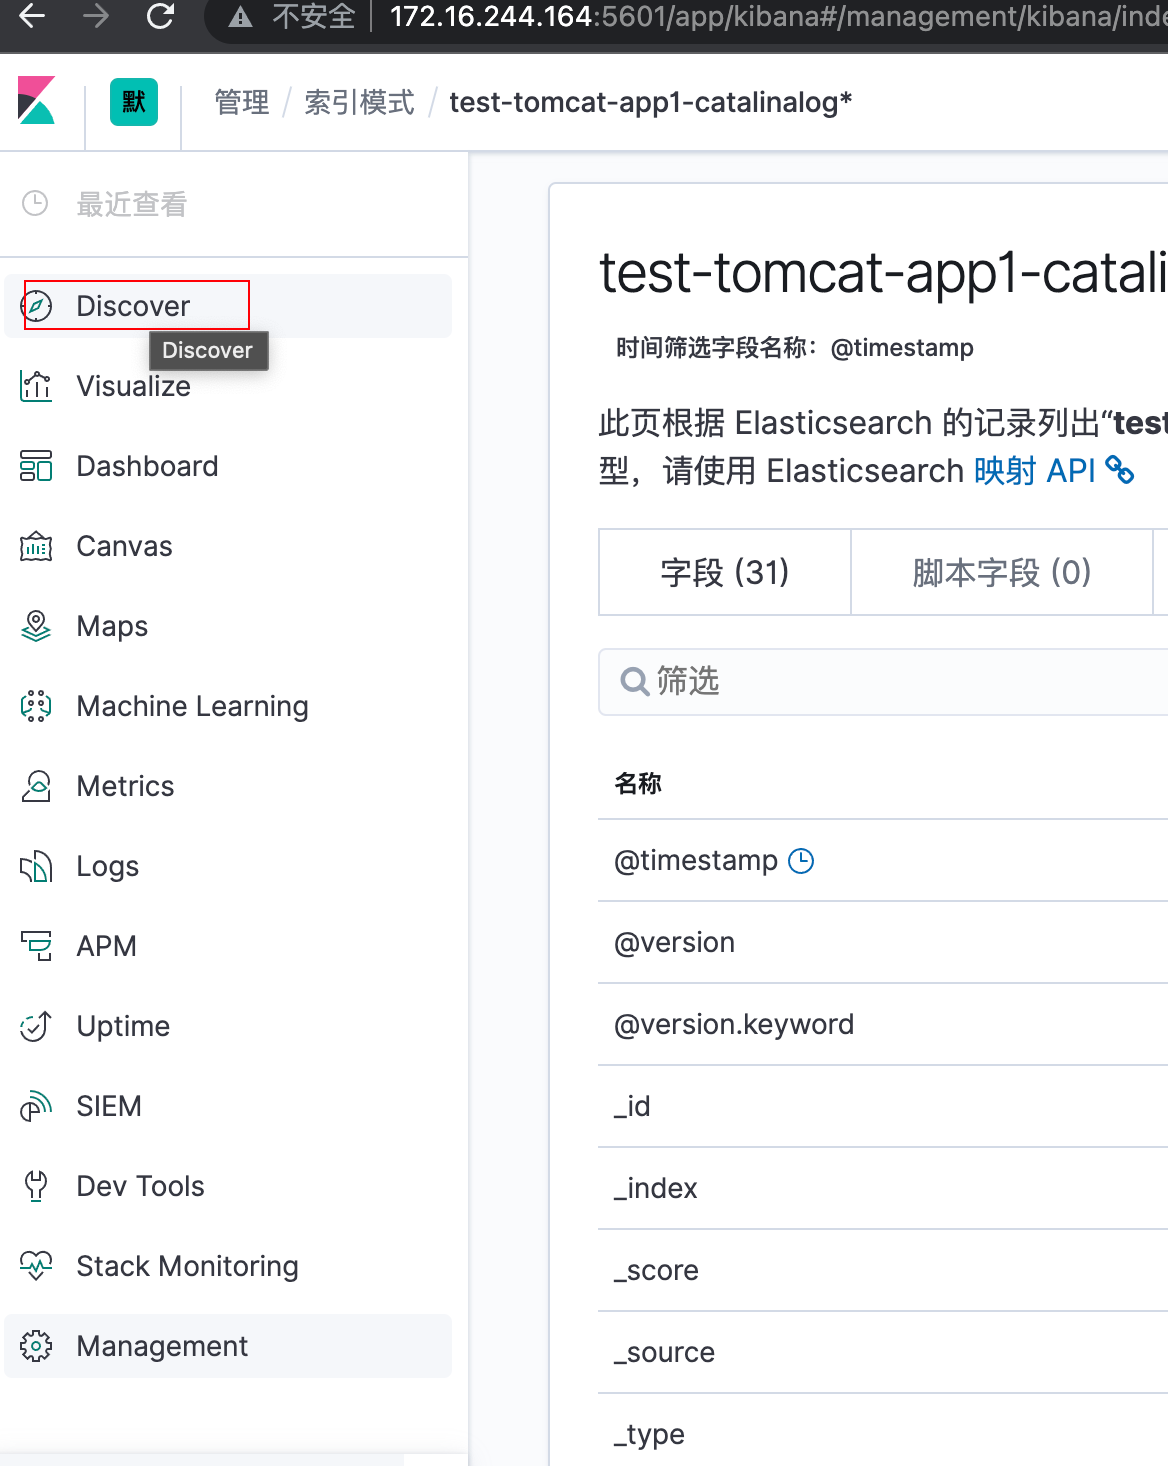The width and height of the screenshot is (1168, 1466).
Task: Click the Discover compass icon
Action: (x=36, y=306)
